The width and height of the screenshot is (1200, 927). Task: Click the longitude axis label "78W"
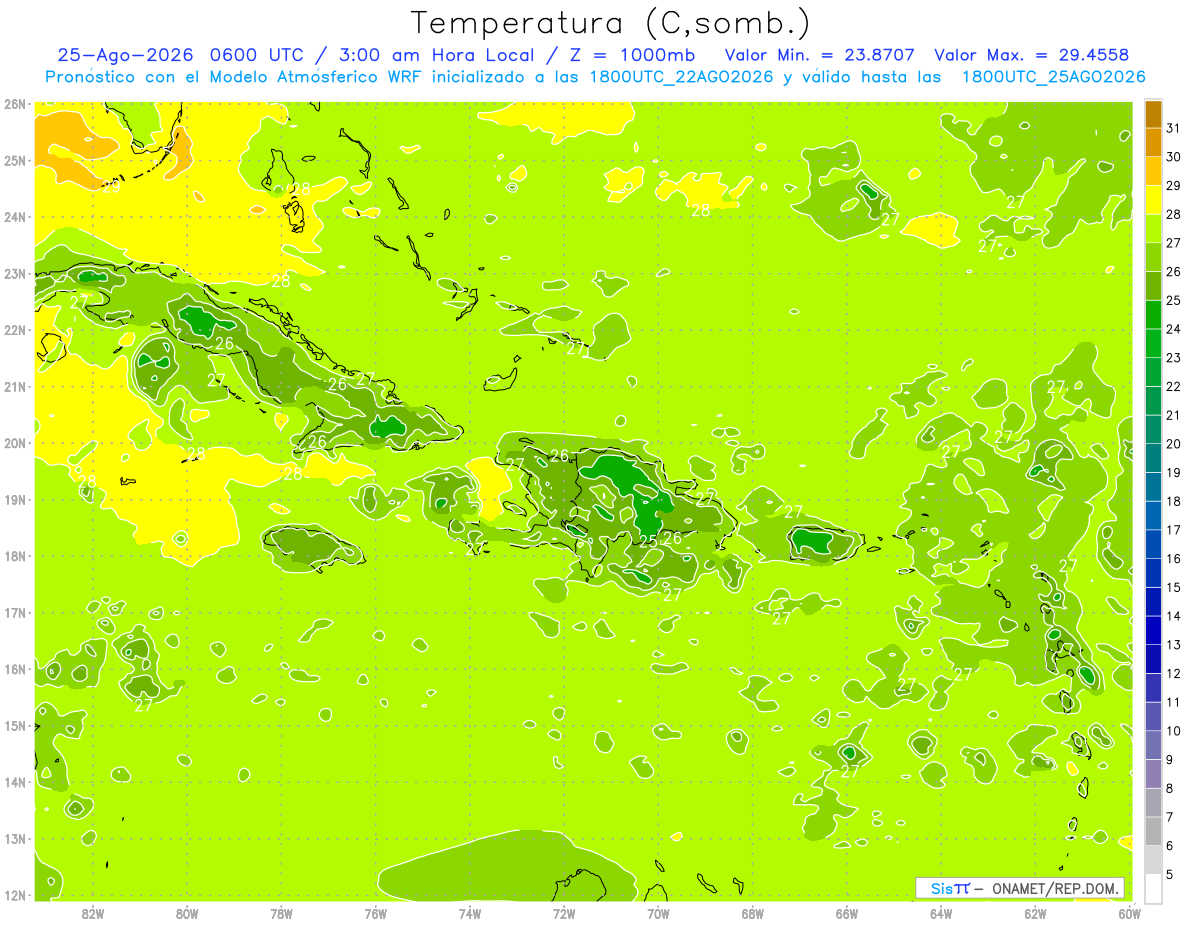[x=281, y=913]
